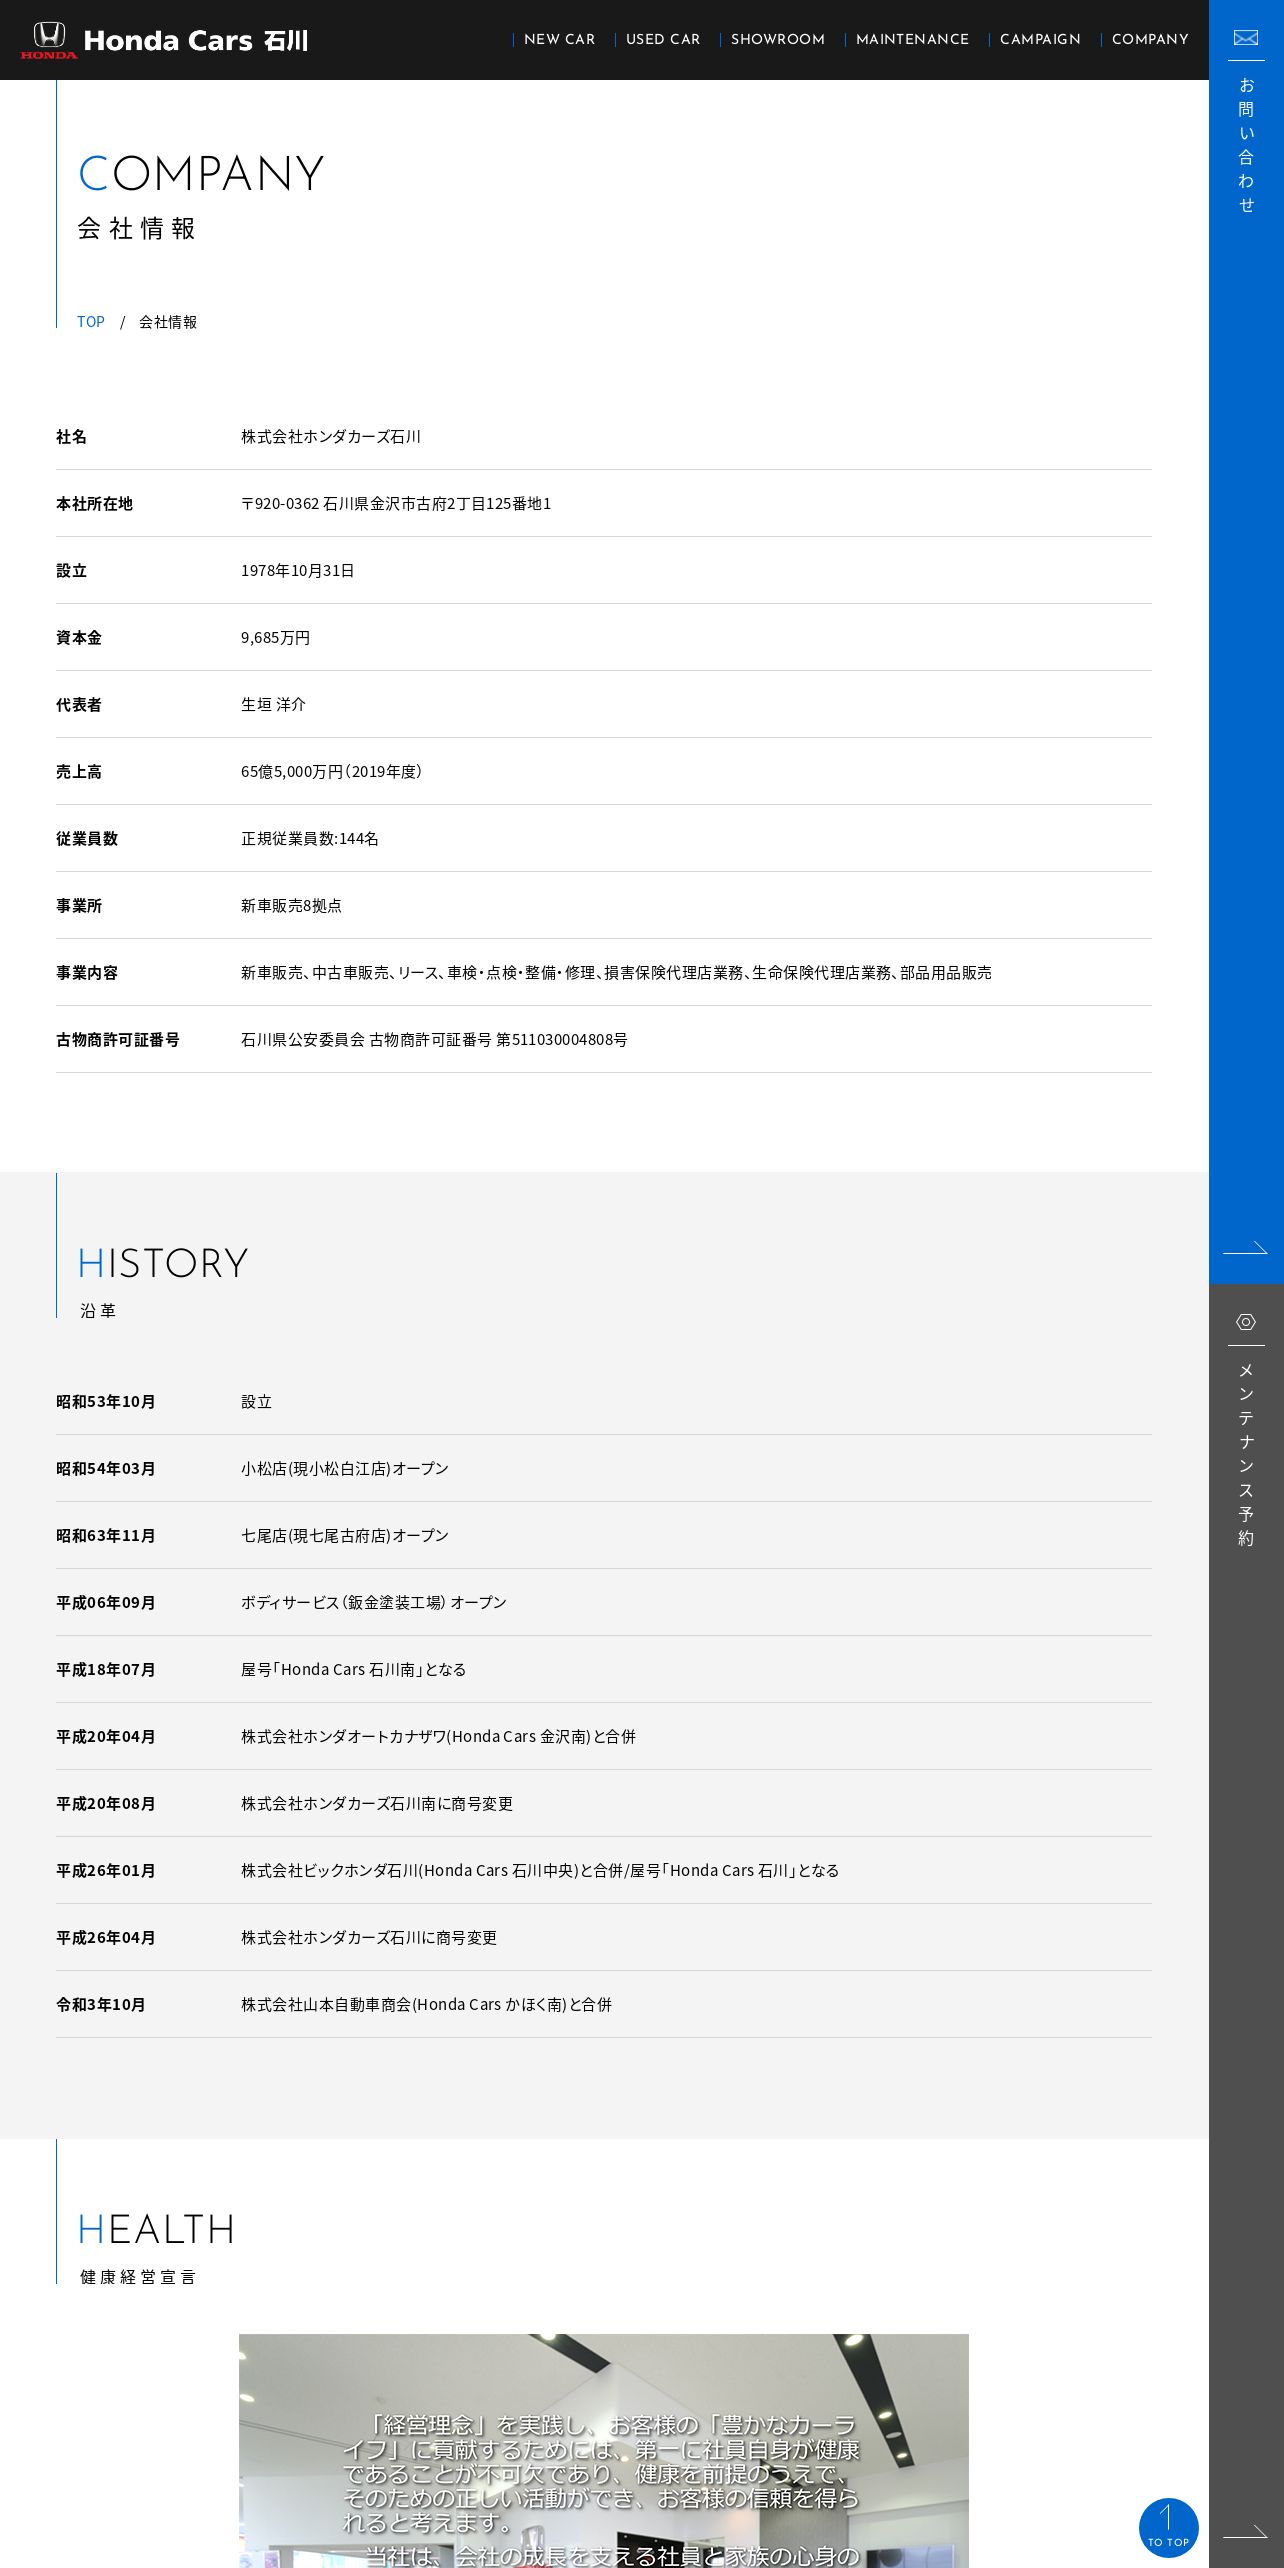Click 株式会社ホンダカーズ石川南に商号変更 entry

[377, 1804]
